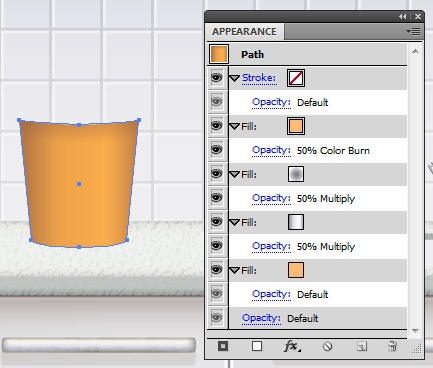Viewport: 433px width, 368px height.
Task: Click the Clear Appearance icon
Action: [328, 347]
